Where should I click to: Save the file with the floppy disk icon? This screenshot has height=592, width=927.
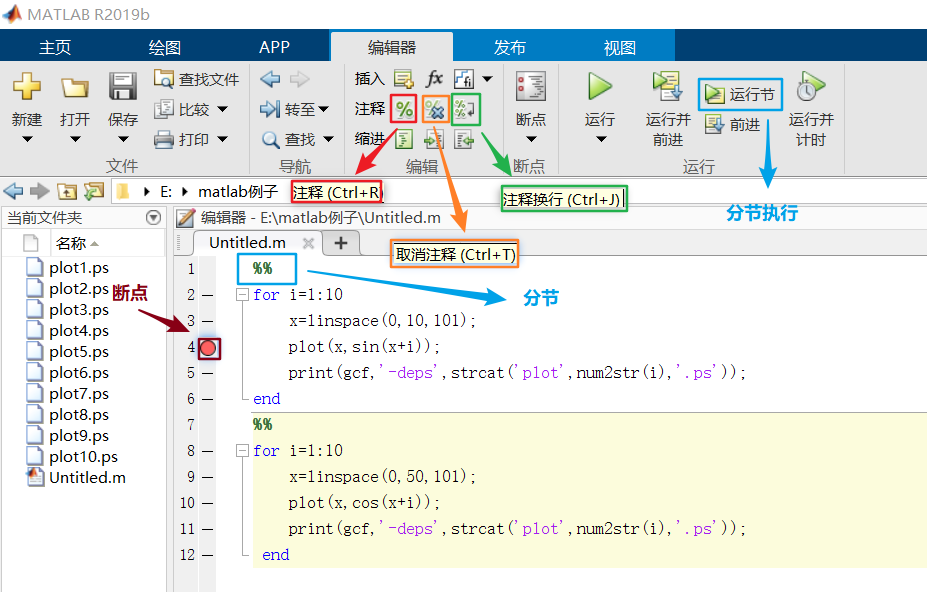click(x=122, y=86)
